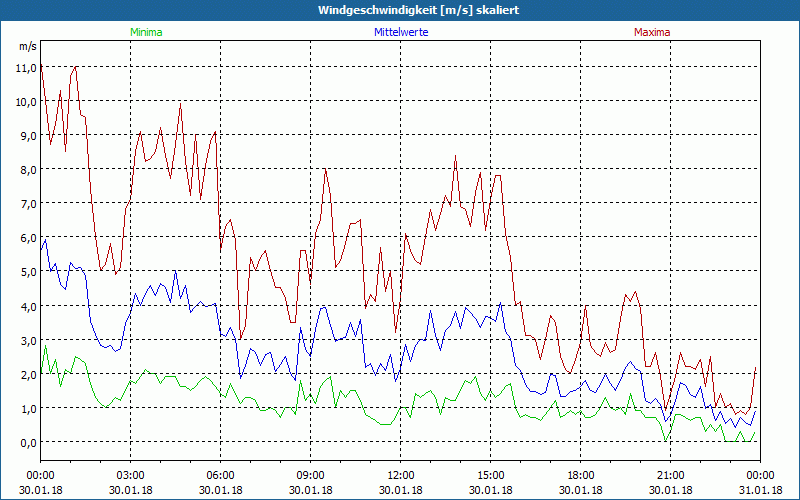
Task: Click the 03:00 time axis label
Action: [x=131, y=476]
